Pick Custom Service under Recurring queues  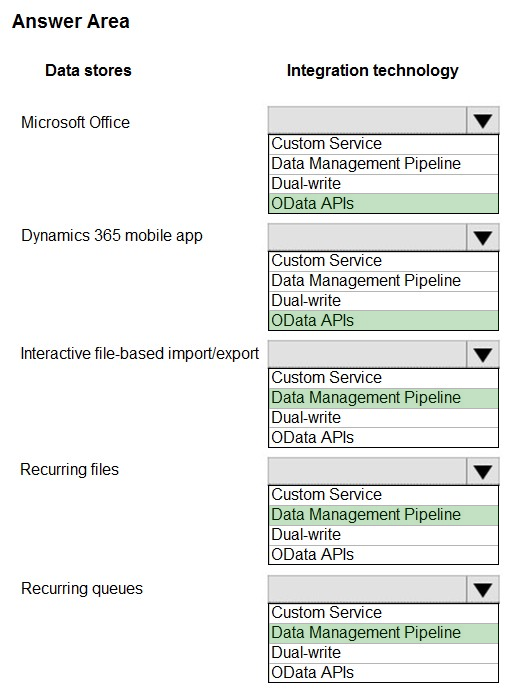pos(384,613)
